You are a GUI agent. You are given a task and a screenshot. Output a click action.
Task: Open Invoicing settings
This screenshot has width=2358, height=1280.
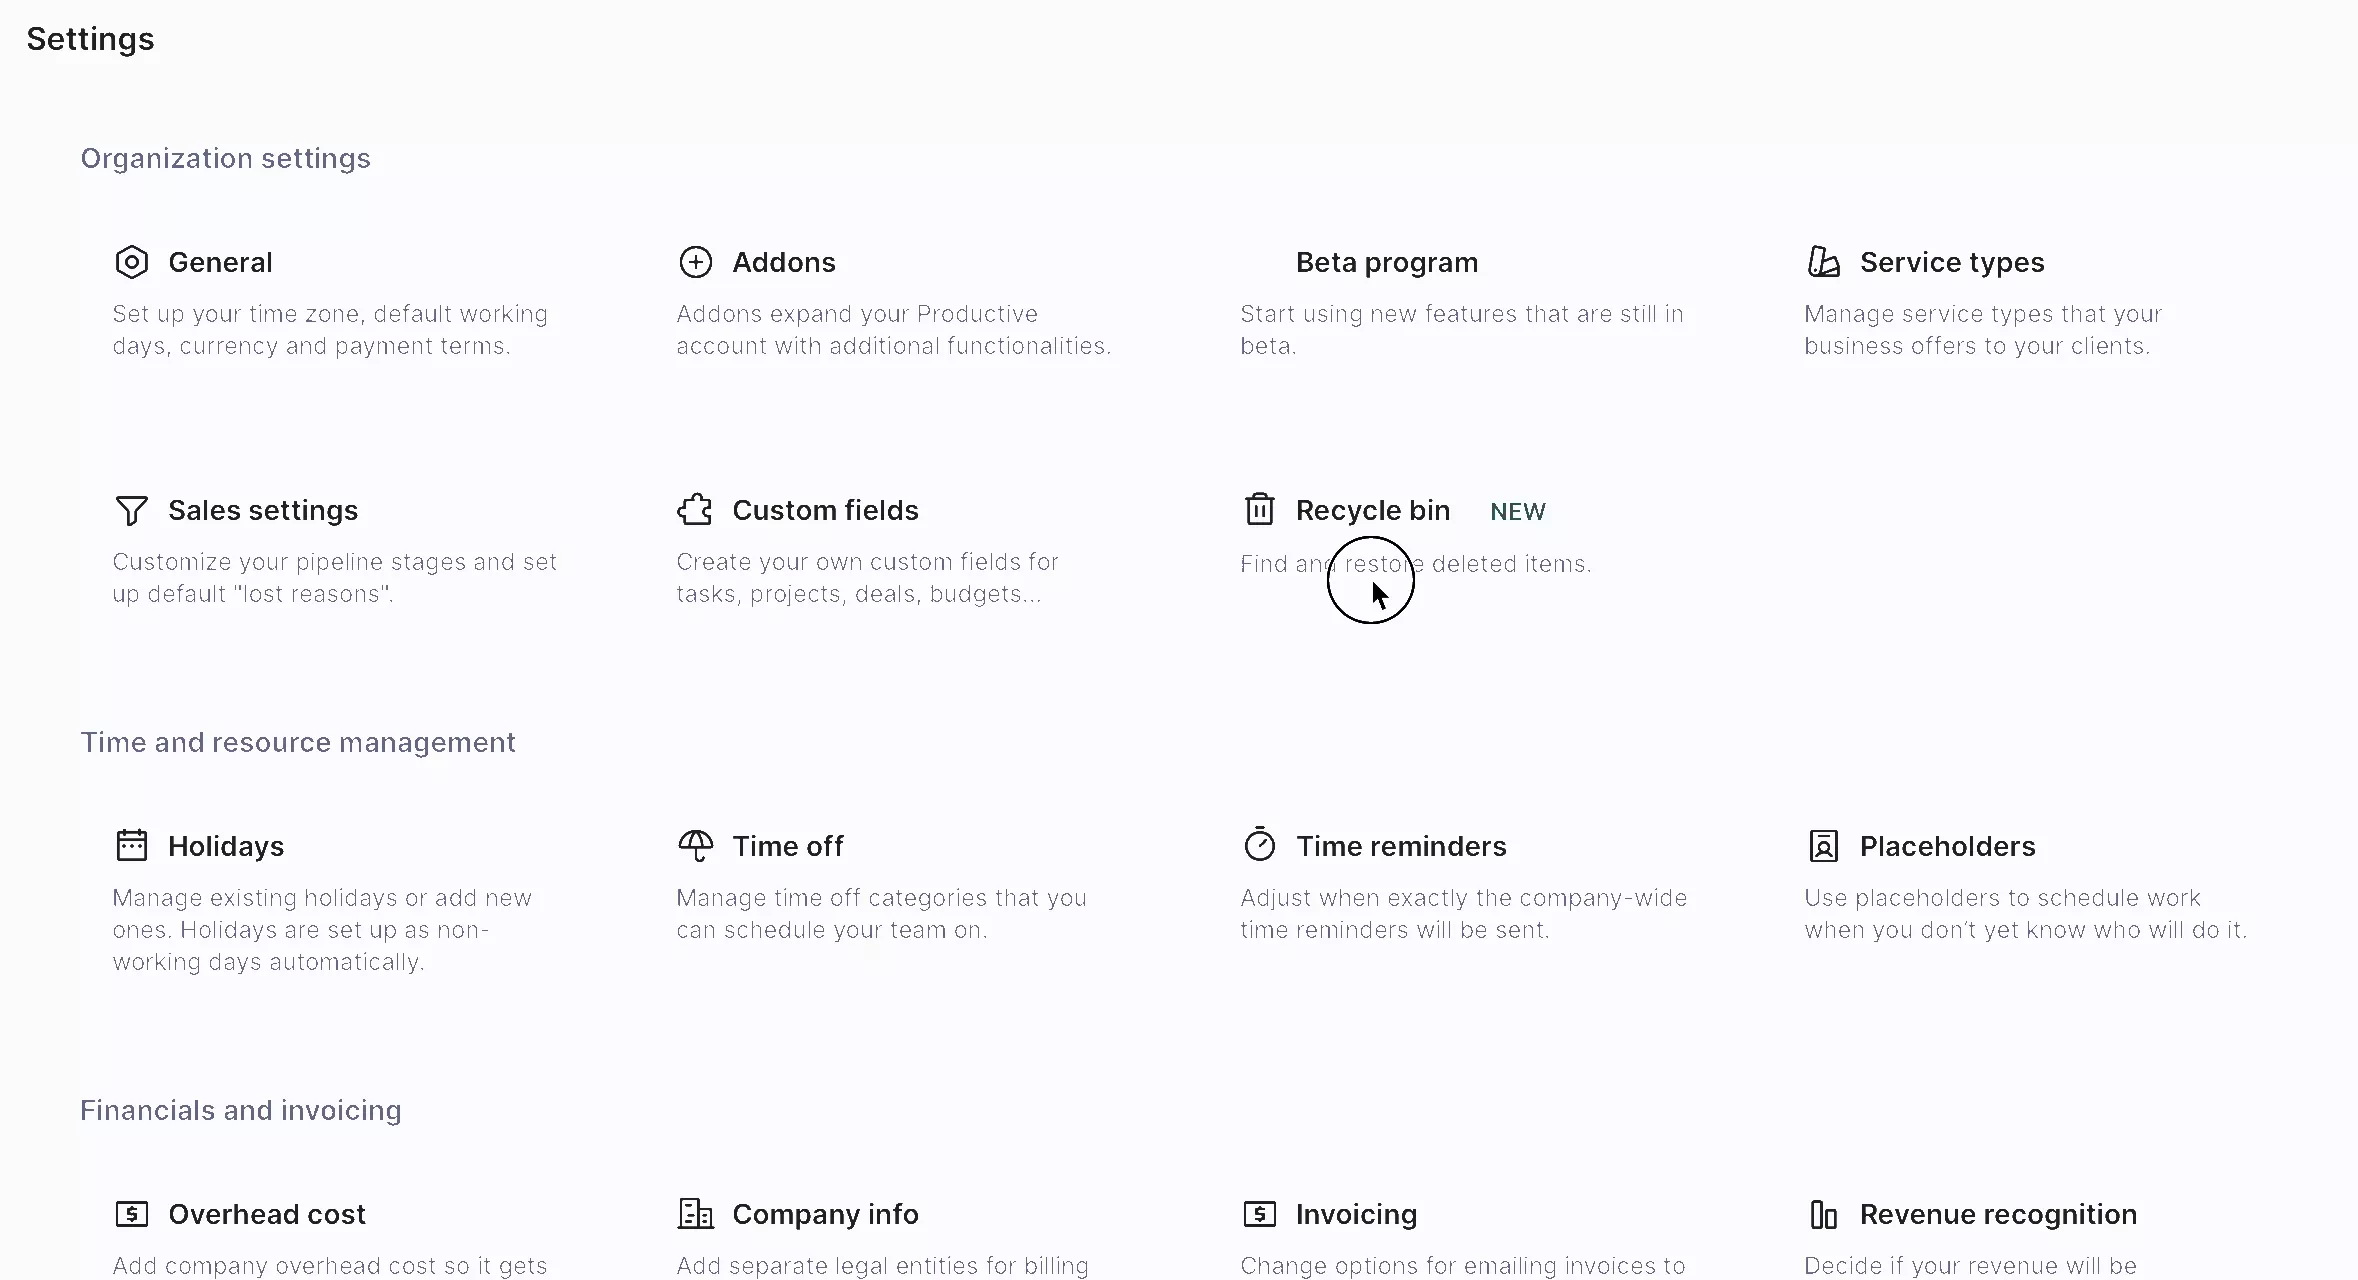1356,1214
